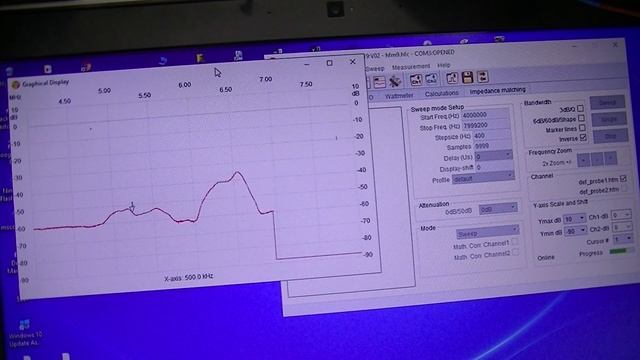640x360 pixels.
Task: Enable the 3dB/Q bandwidth checkbox
Action: point(580,109)
